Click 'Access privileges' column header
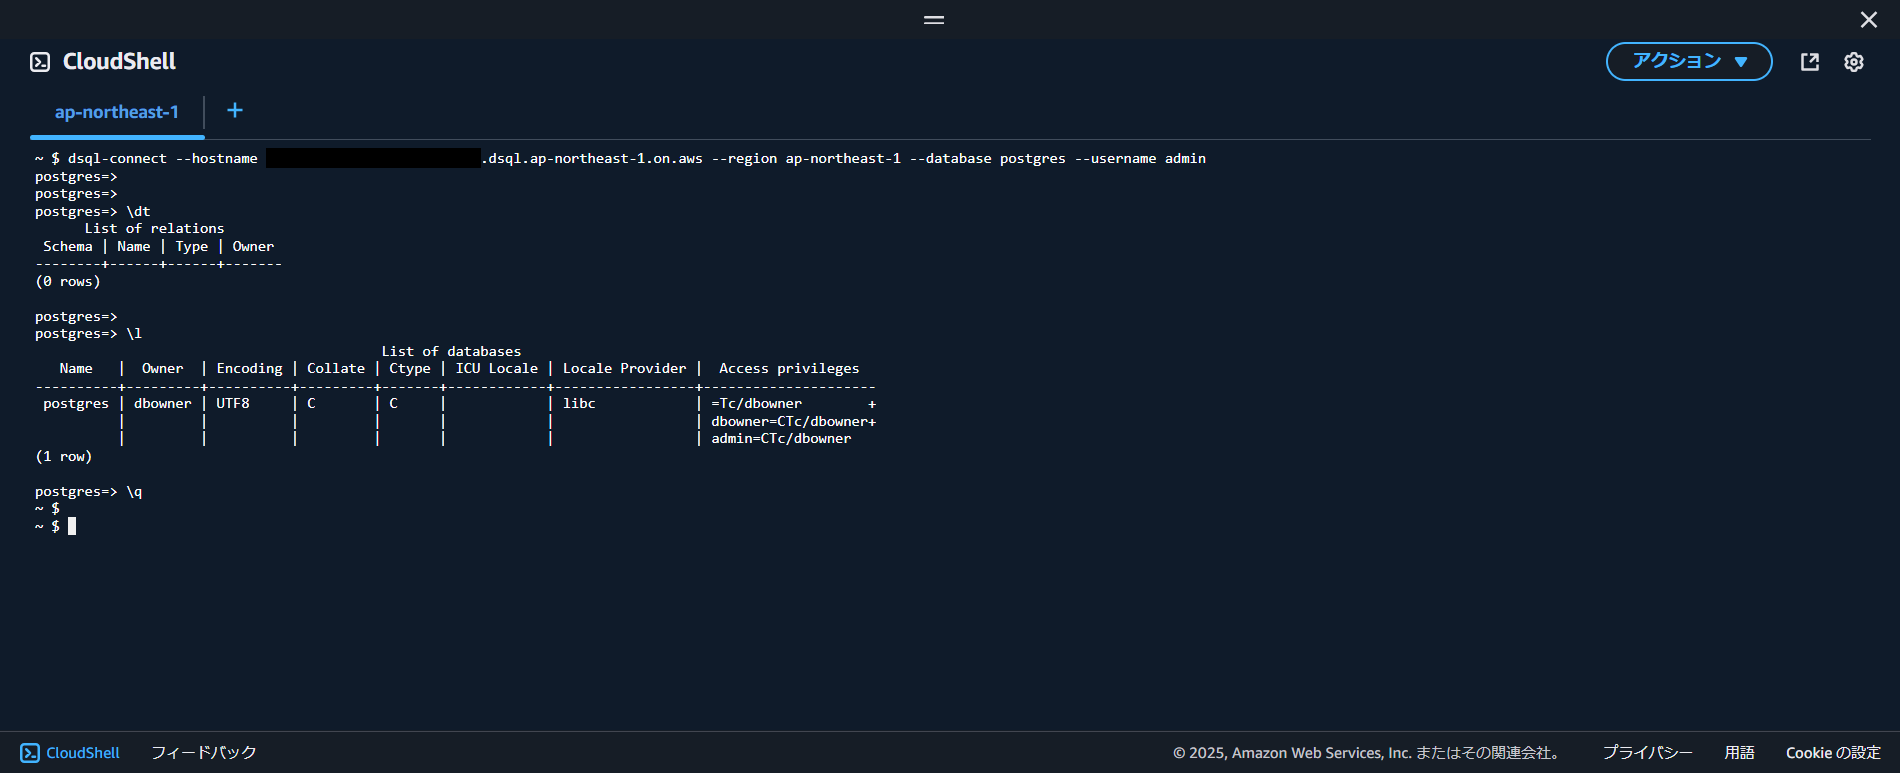The height and width of the screenshot is (773, 1900). coord(789,368)
